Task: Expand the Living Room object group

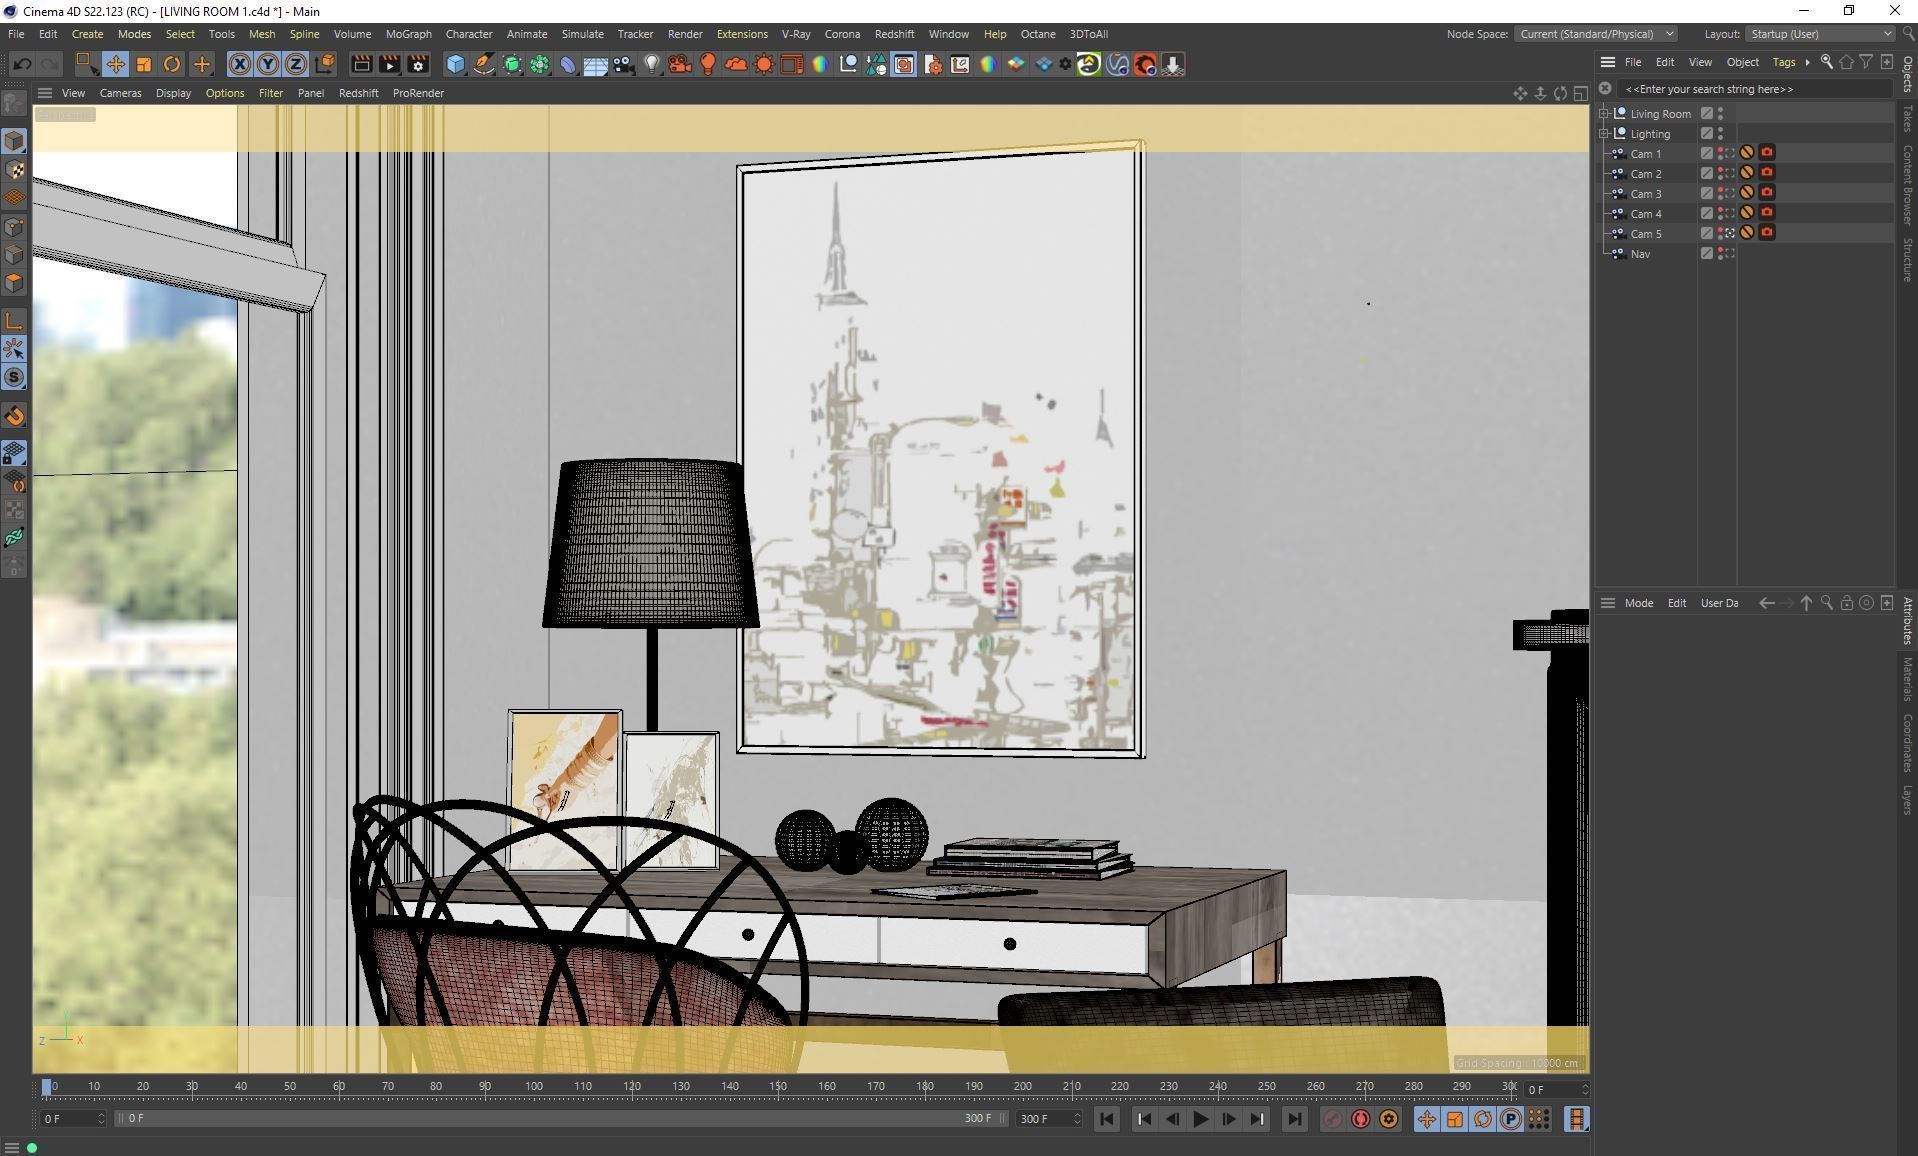Action: (1604, 113)
